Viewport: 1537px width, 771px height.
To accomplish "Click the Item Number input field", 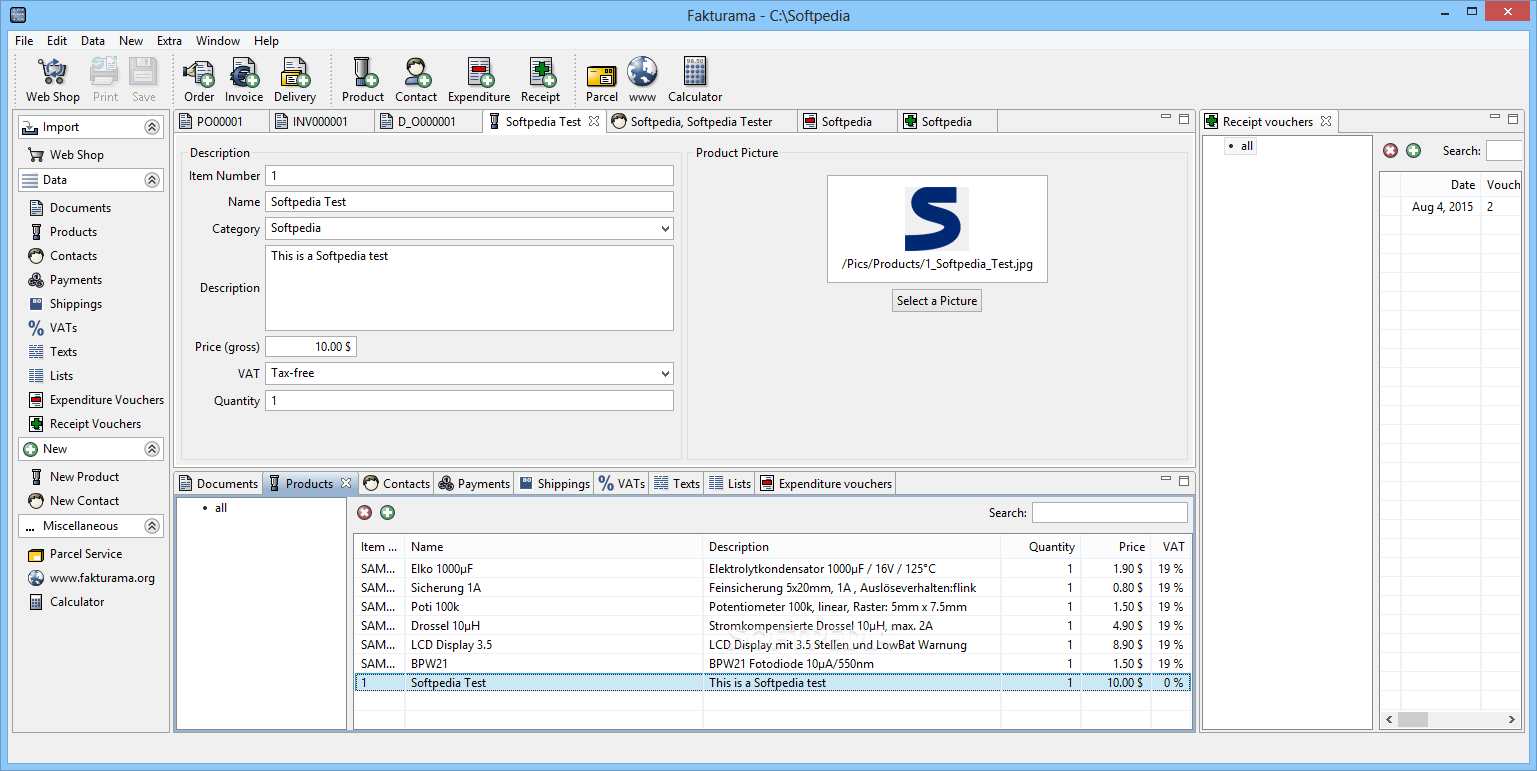I will (x=469, y=176).
